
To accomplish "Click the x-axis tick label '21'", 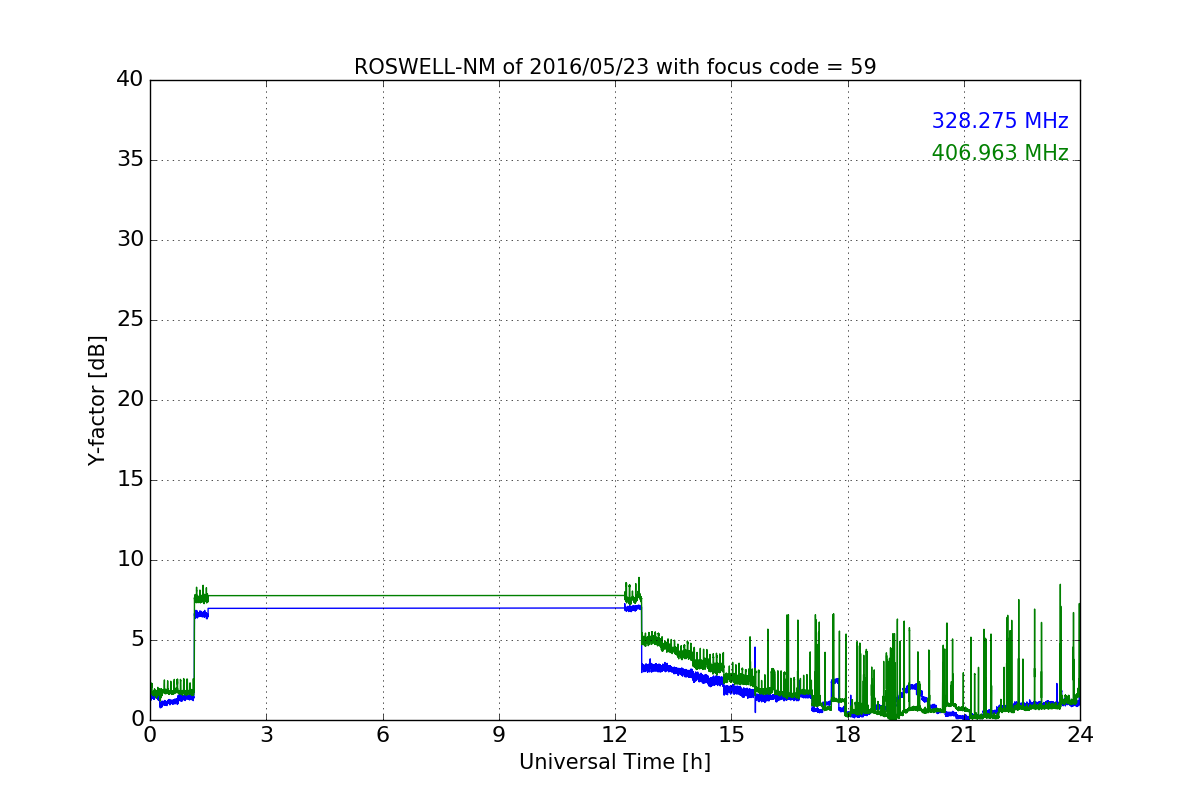I will [964, 734].
